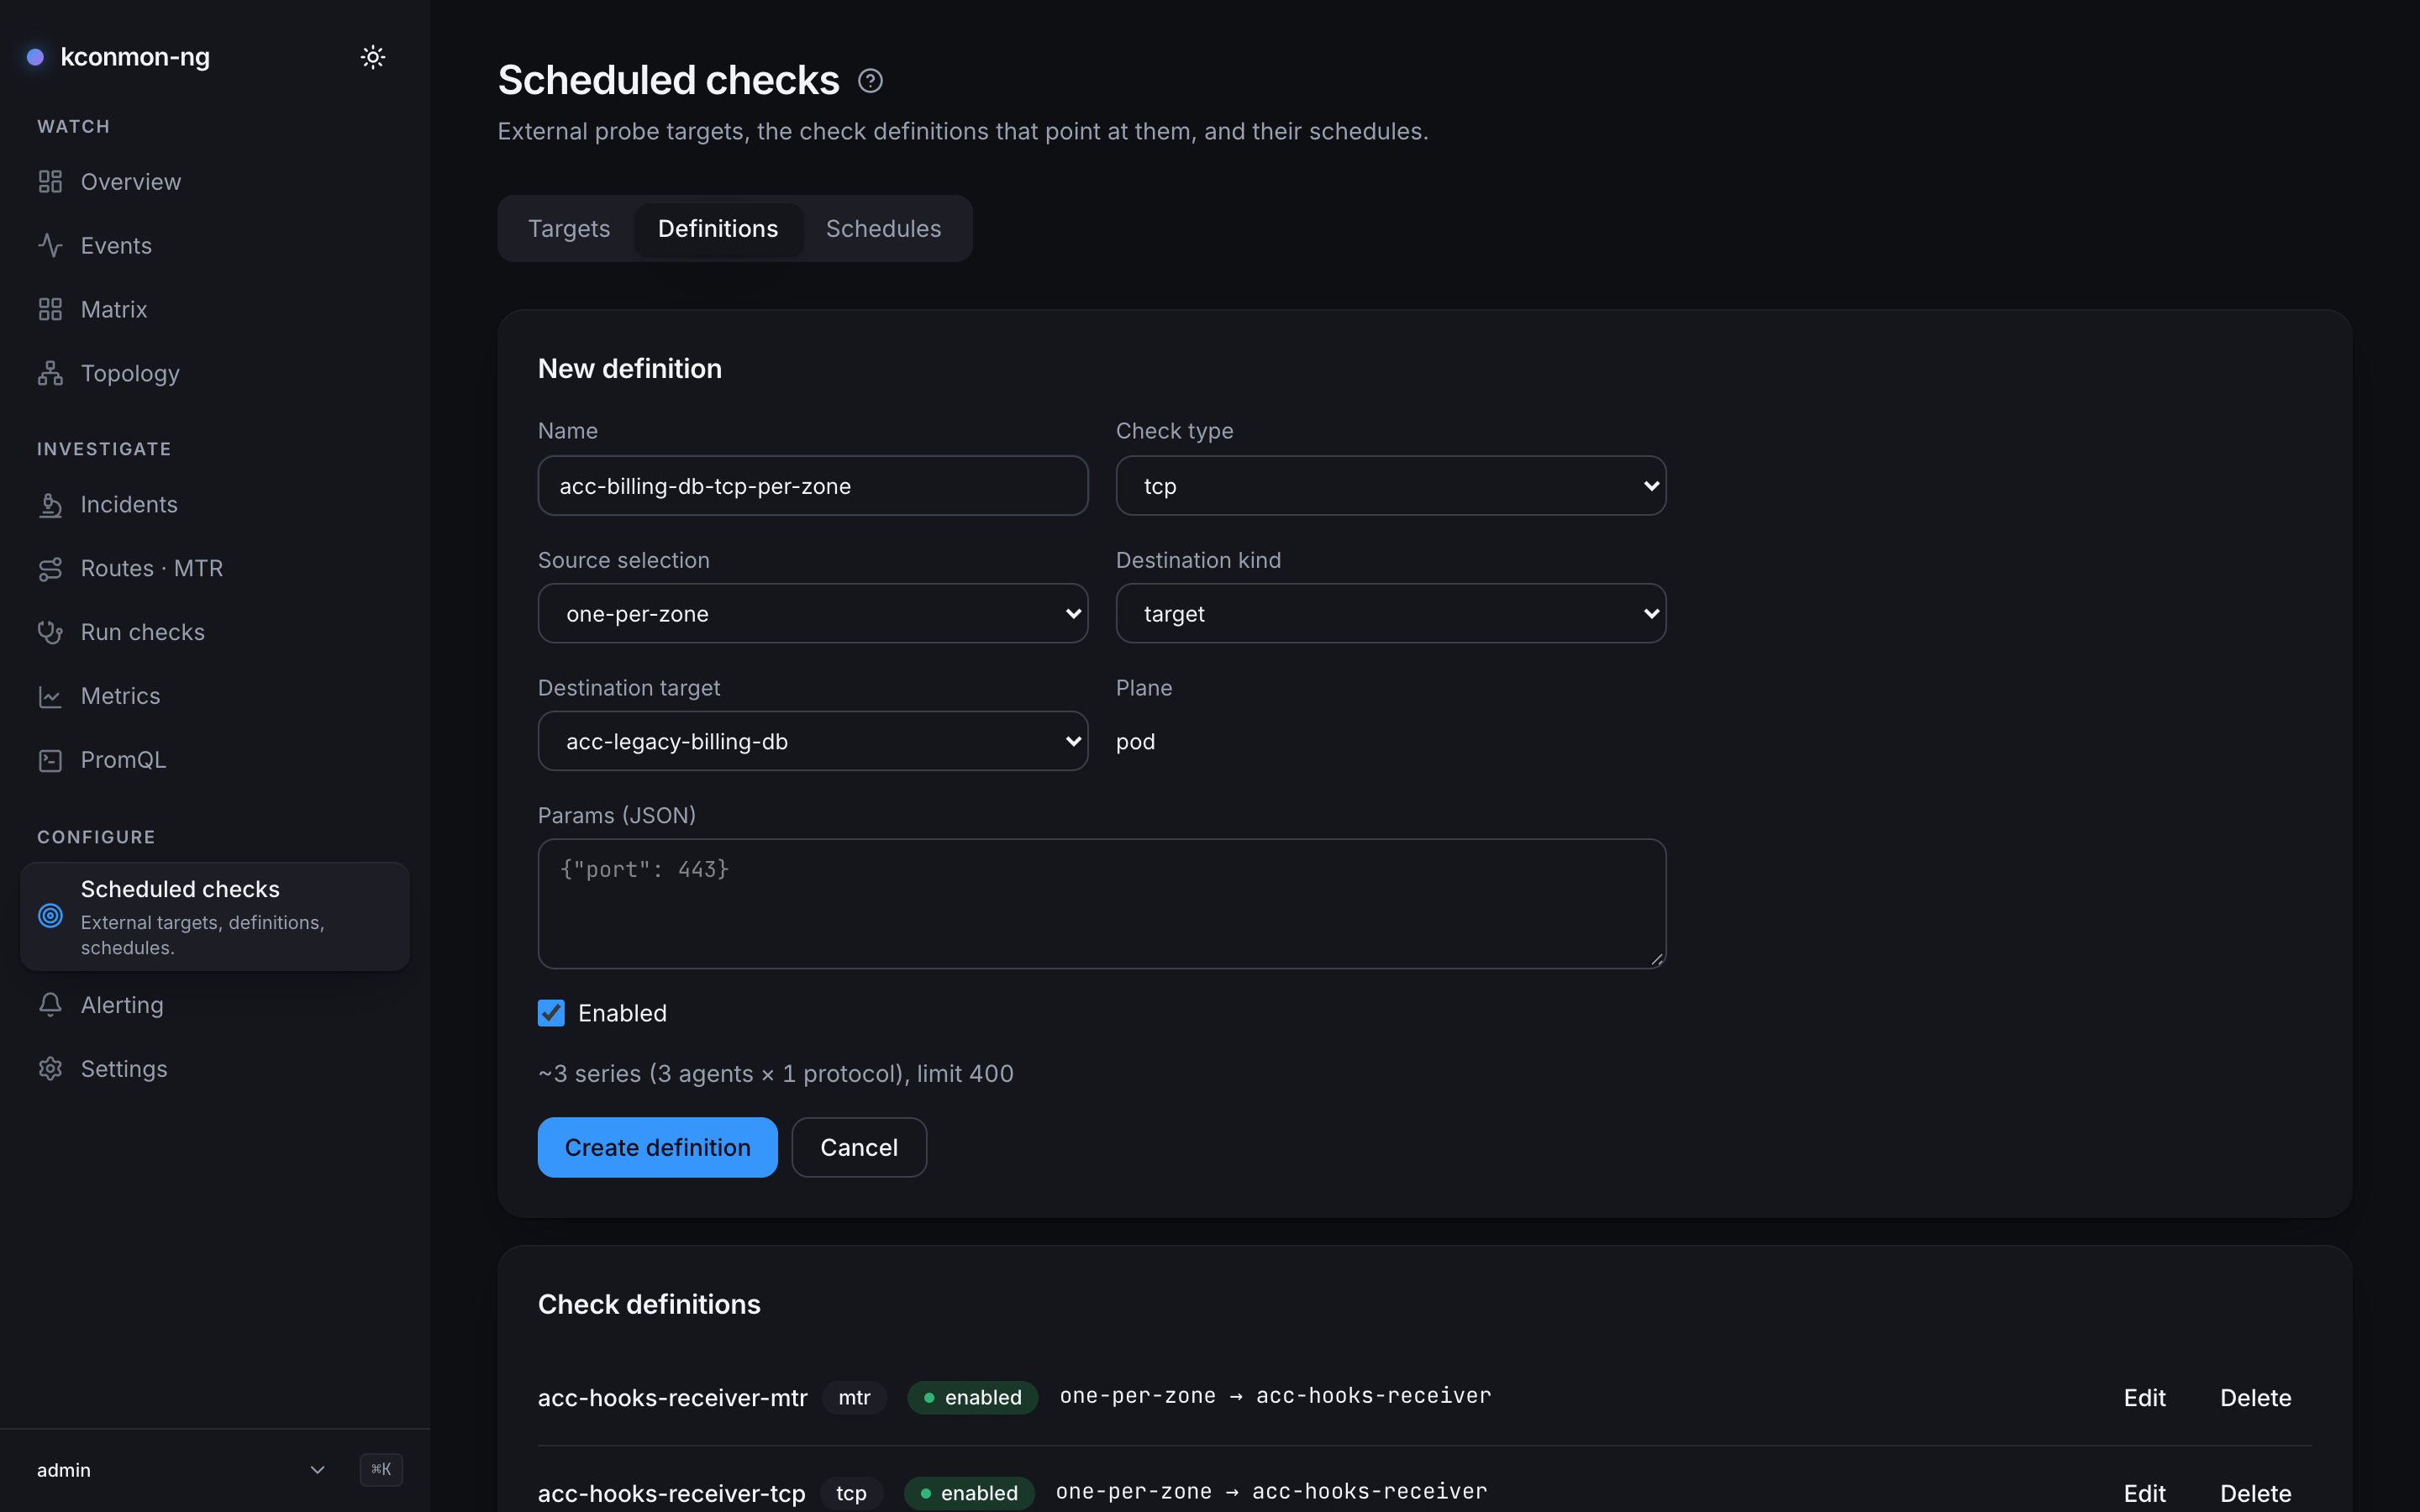Click the tcp type tag in definitions list

coord(851,1493)
